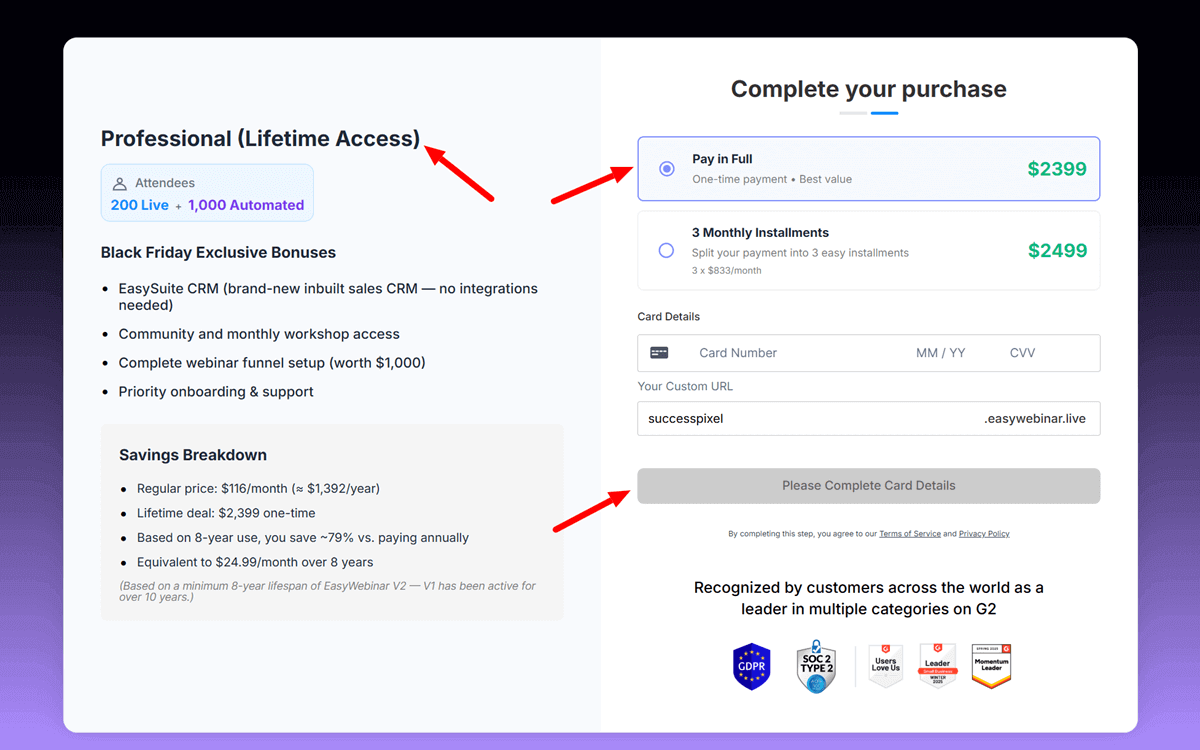The image size is (1200, 750).
Task: Open the Terms of Service link
Action: coord(910,533)
